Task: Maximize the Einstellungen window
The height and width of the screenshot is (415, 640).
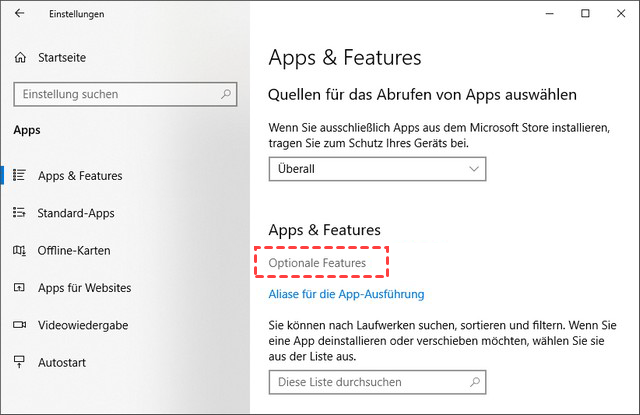Action: click(585, 14)
